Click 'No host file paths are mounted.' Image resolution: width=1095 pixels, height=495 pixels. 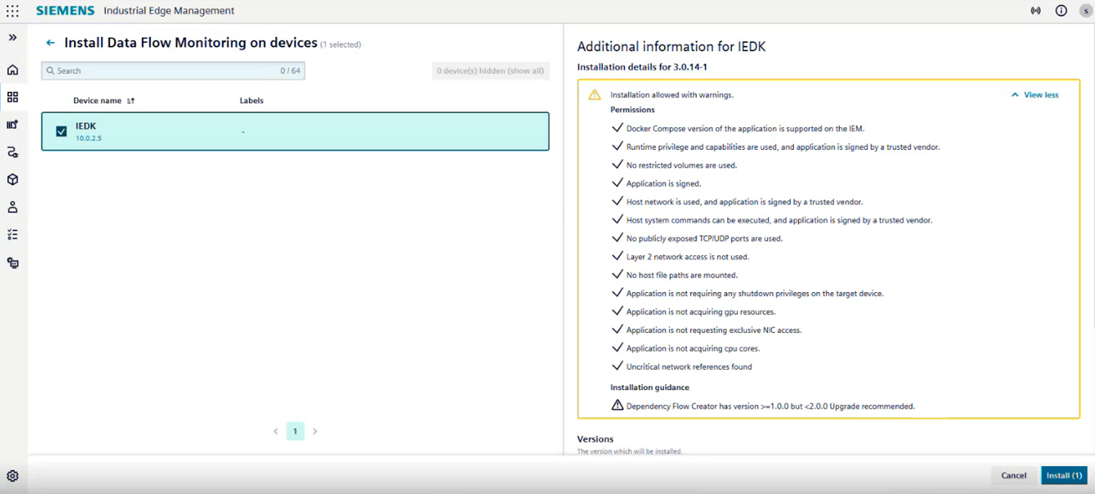click(x=682, y=275)
